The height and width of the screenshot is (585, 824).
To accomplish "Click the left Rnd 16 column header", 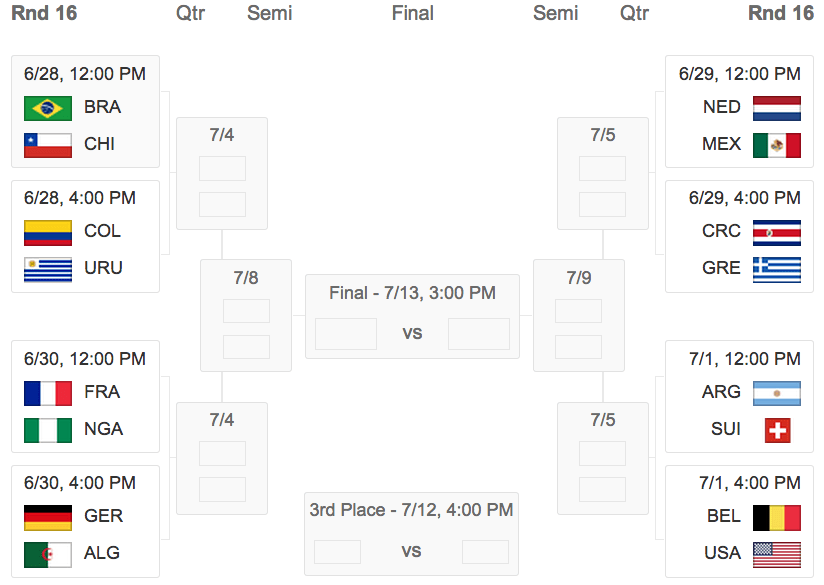I will (44, 13).
